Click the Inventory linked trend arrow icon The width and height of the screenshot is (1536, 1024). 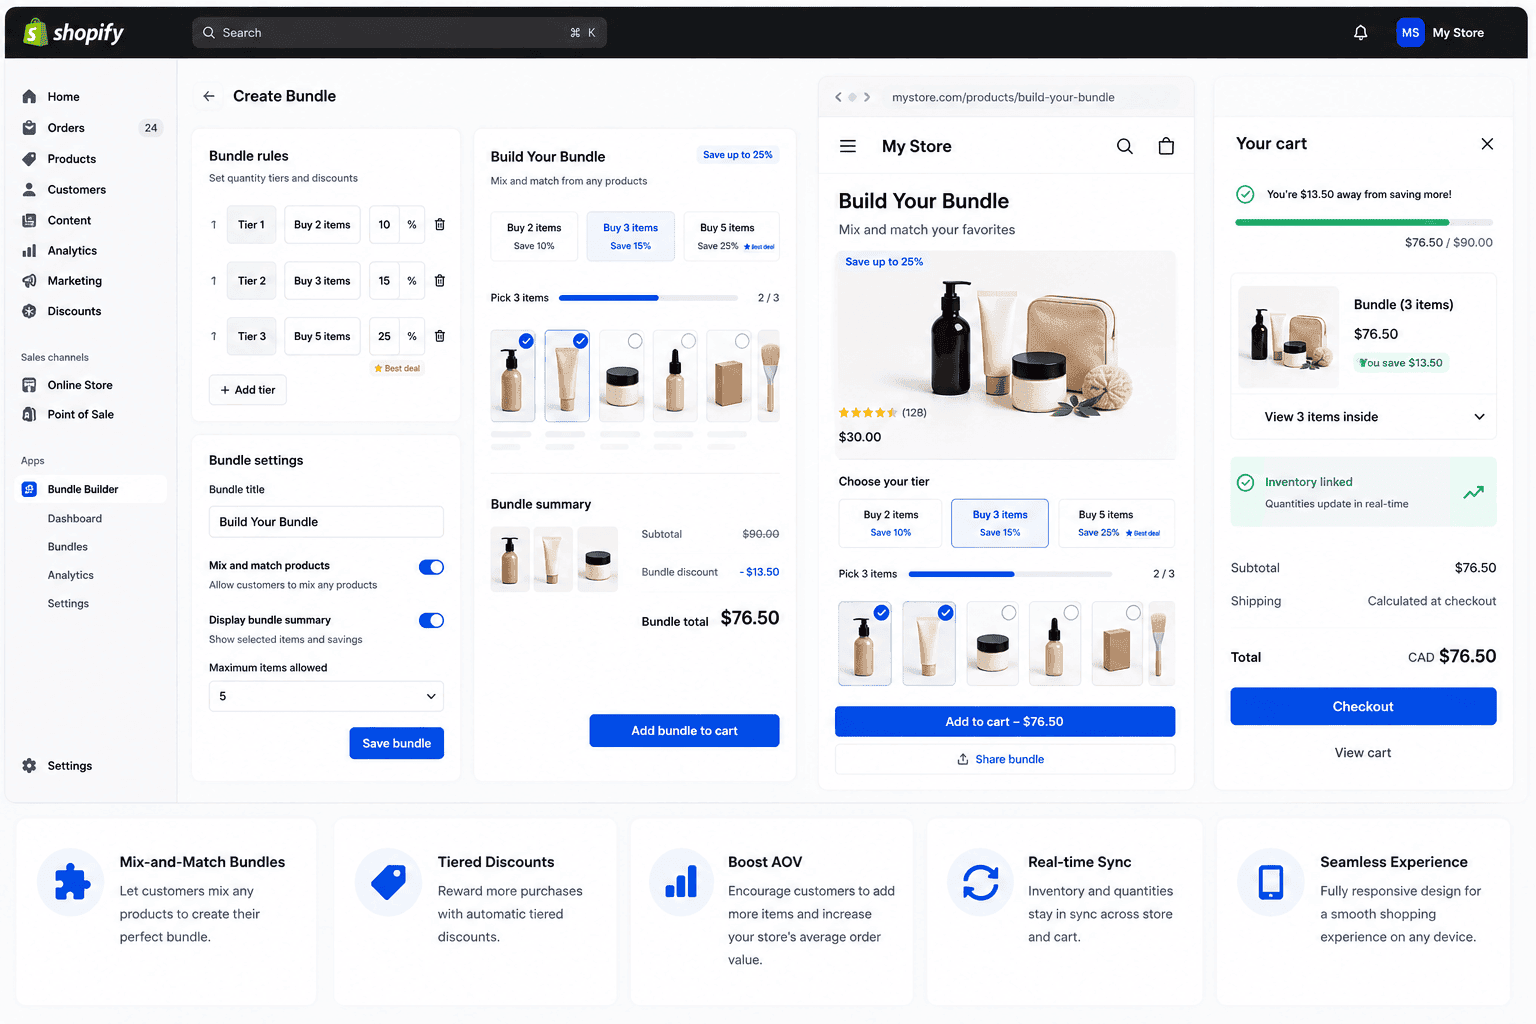pos(1474,492)
